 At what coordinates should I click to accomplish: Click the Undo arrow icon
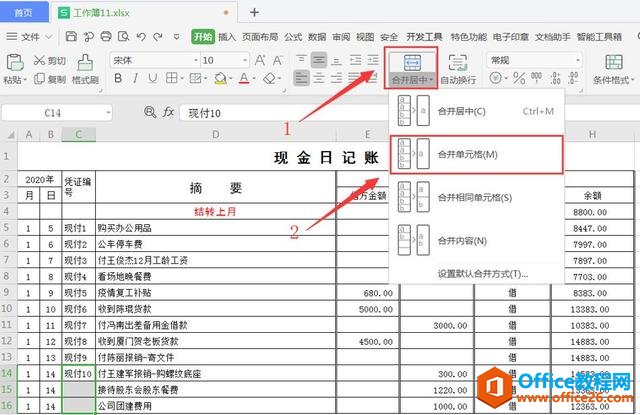coord(141,37)
